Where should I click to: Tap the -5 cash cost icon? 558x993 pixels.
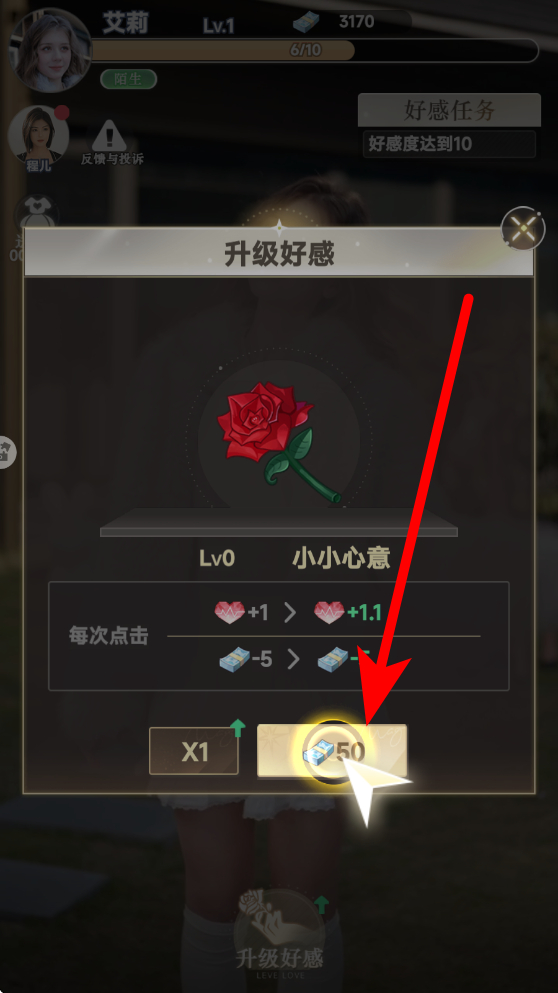[234, 660]
